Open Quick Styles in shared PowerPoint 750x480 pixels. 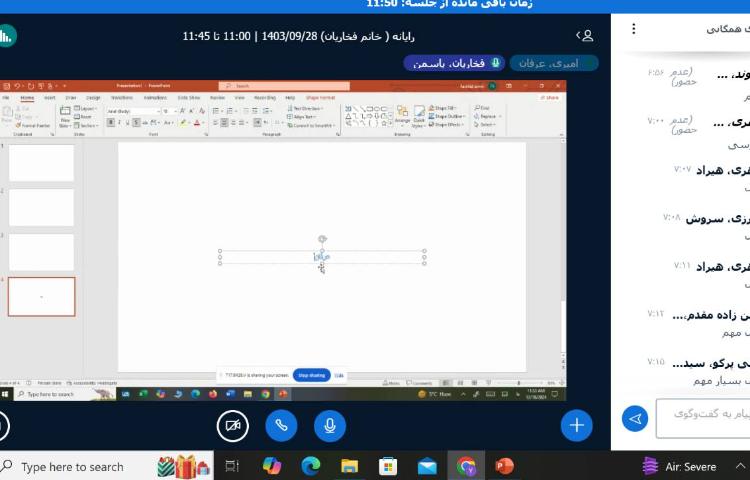click(x=419, y=116)
